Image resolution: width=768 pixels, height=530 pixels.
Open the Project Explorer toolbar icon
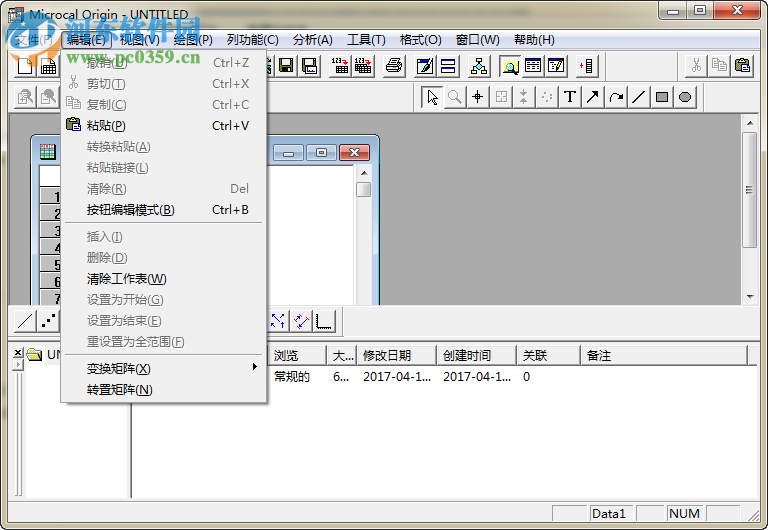tap(510, 66)
